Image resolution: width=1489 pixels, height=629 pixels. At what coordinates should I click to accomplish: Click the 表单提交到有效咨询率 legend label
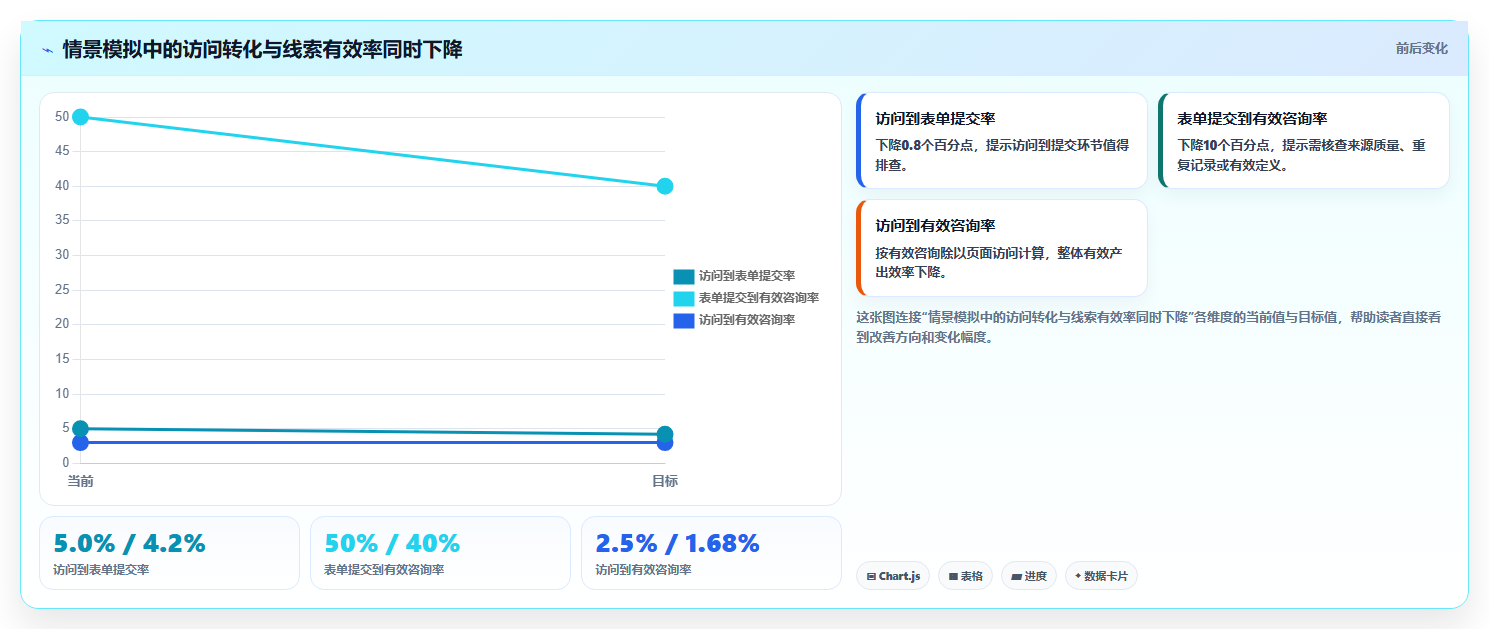[759, 298]
